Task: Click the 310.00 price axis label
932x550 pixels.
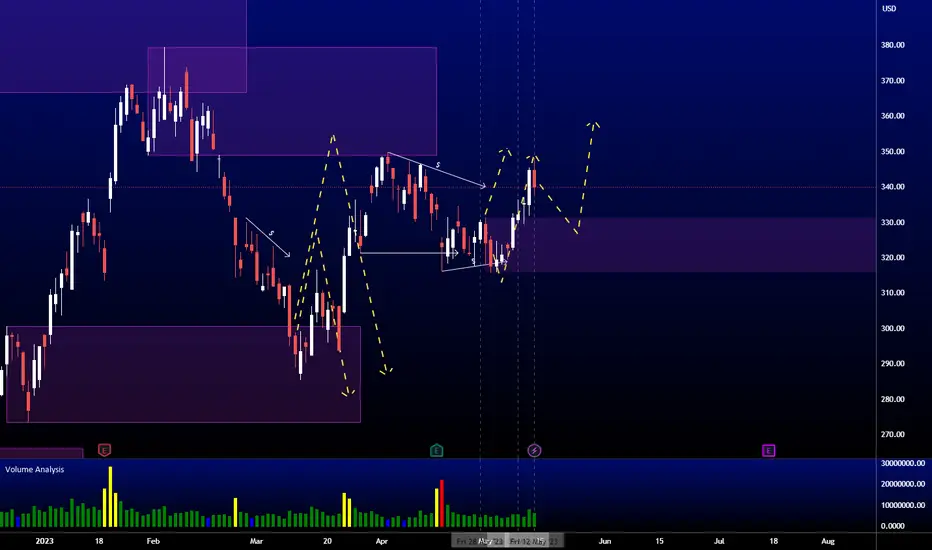Action: (x=892, y=293)
